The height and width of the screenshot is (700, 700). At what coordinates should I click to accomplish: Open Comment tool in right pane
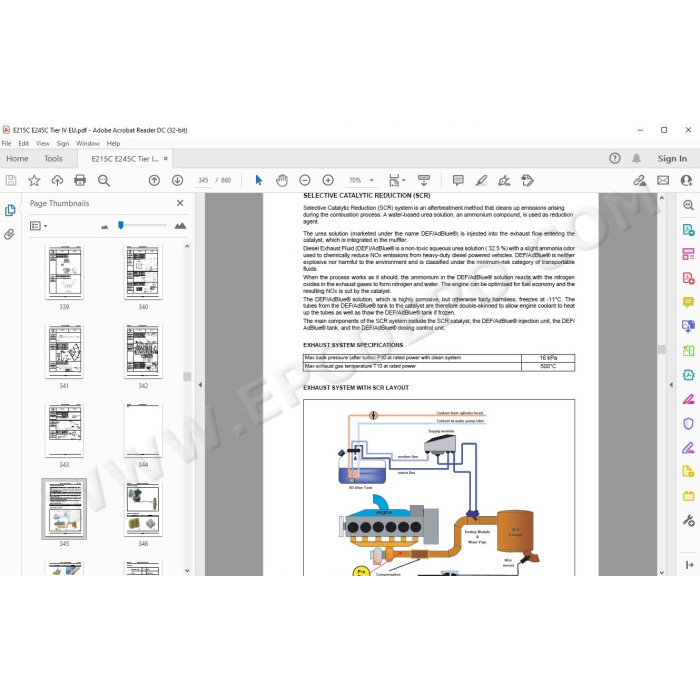click(x=688, y=302)
